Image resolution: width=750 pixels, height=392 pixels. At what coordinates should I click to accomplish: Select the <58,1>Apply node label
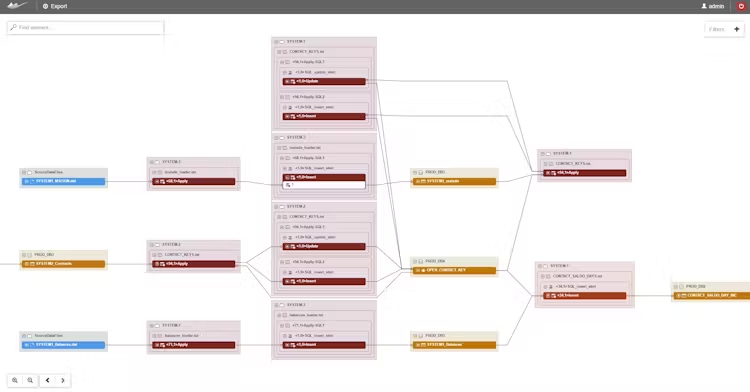click(177, 181)
